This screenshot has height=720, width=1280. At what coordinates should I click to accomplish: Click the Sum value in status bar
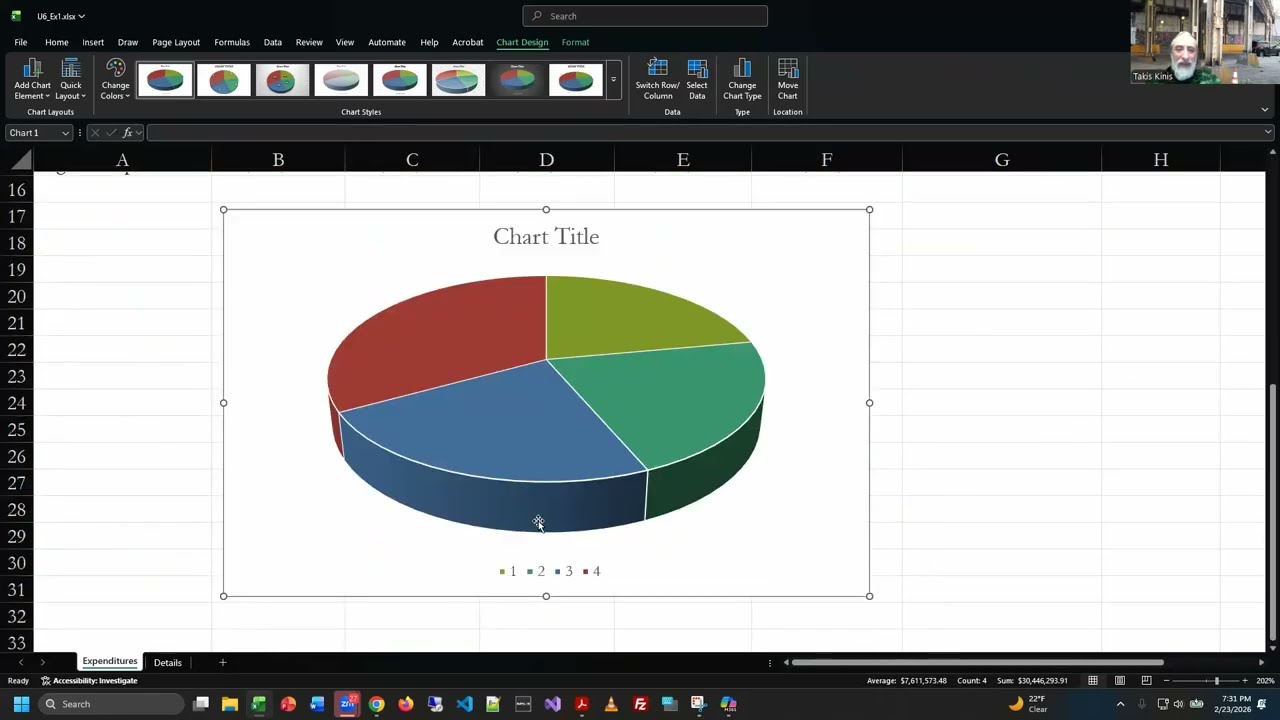click(1032, 681)
